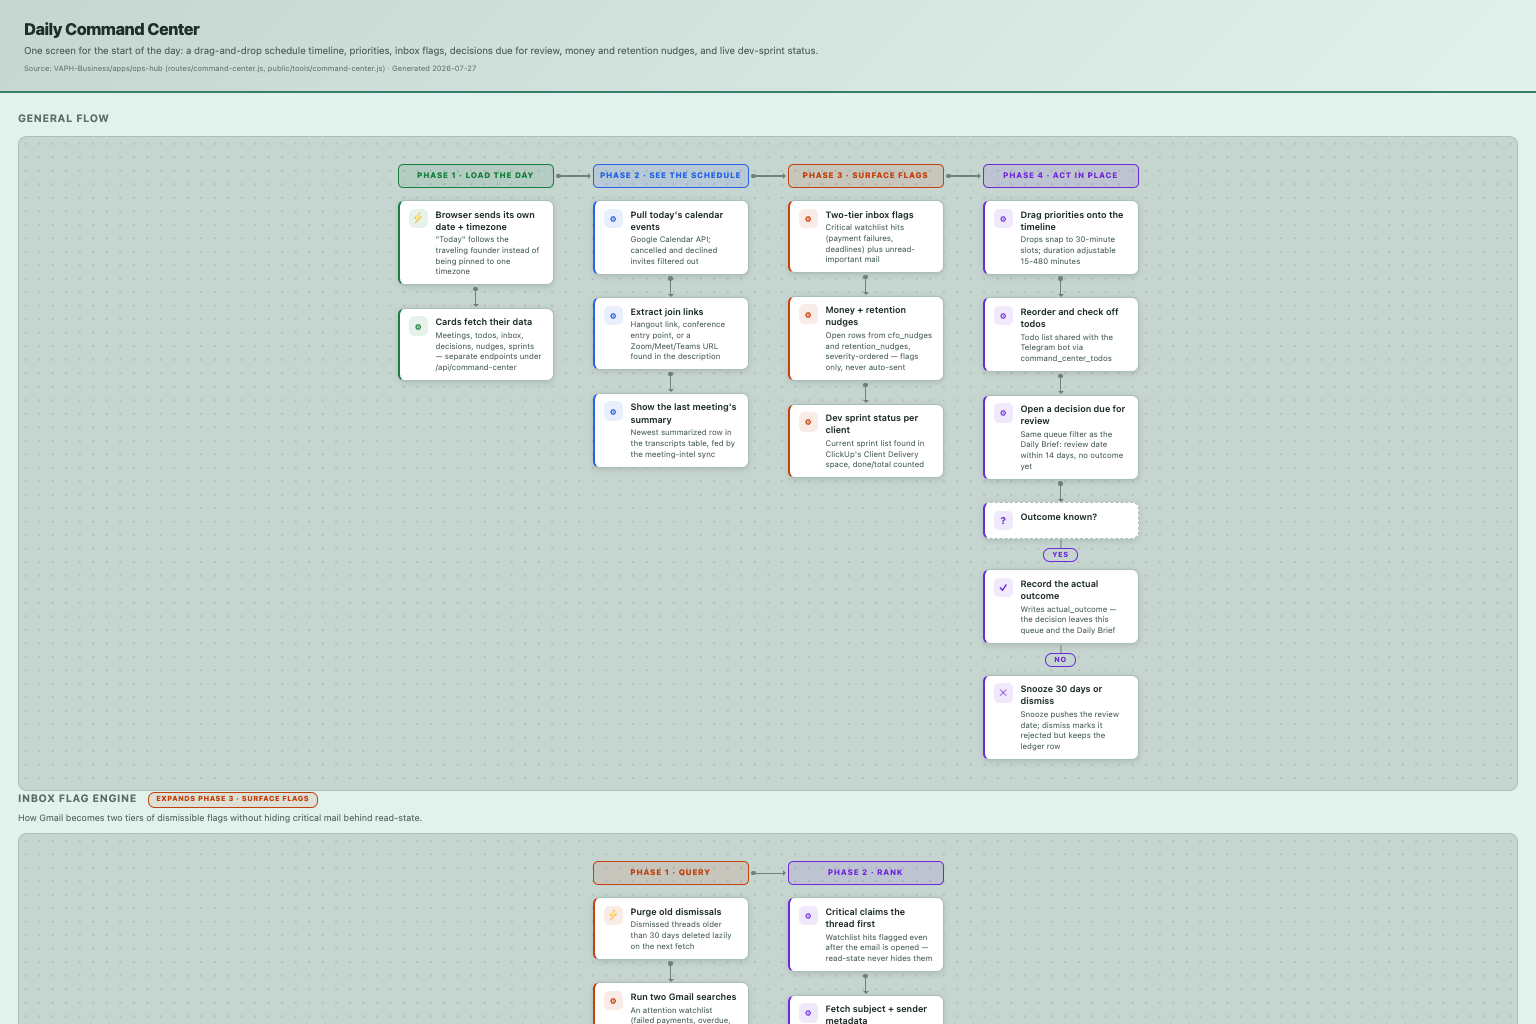
Task: Click 'Dismissed threads older than 30 days' text
Action: tap(681, 935)
